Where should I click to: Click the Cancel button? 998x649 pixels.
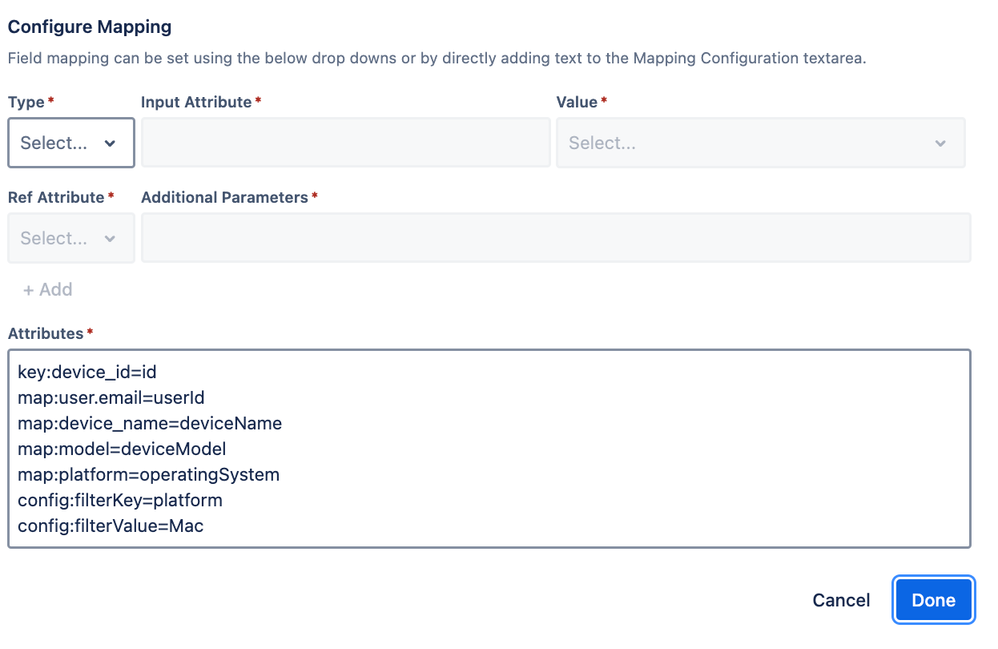coord(841,600)
